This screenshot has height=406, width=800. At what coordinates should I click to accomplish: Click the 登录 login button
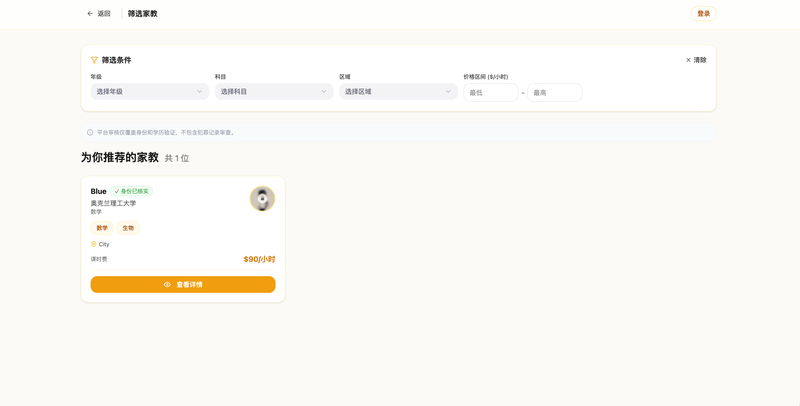pyautogui.click(x=704, y=14)
